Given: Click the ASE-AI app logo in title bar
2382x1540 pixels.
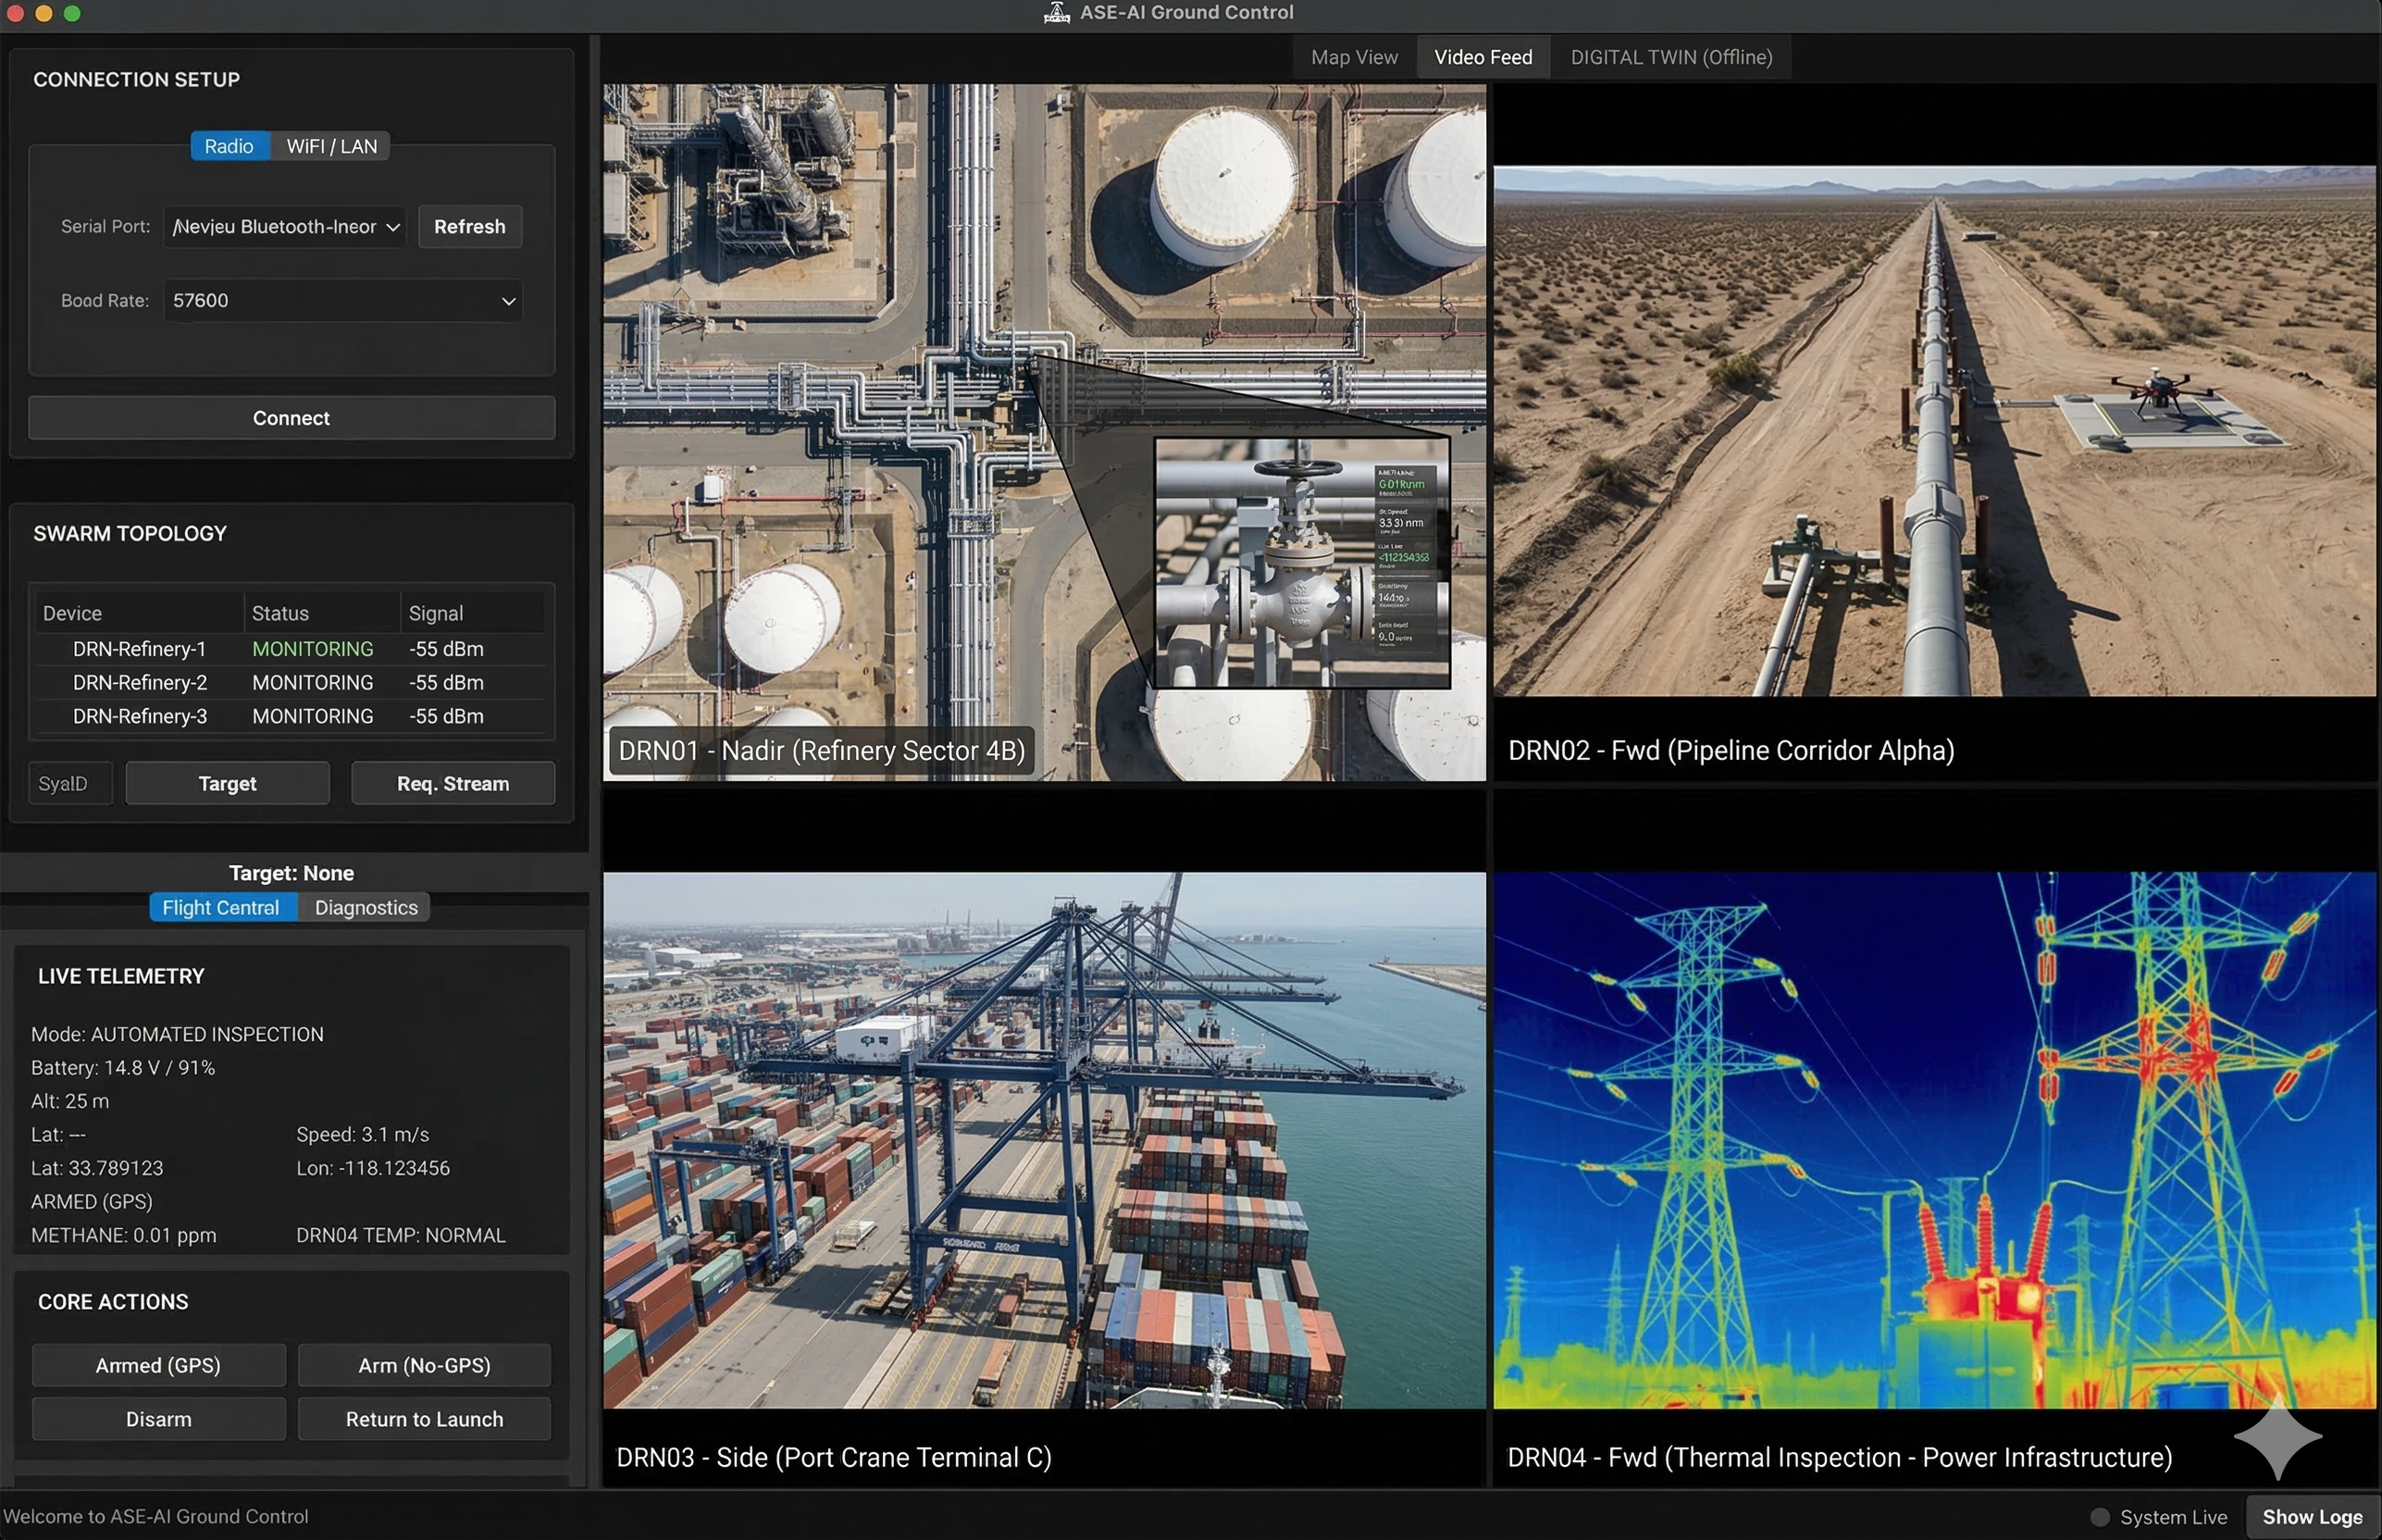Looking at the screenshot, I should [x=1056, y=13].
